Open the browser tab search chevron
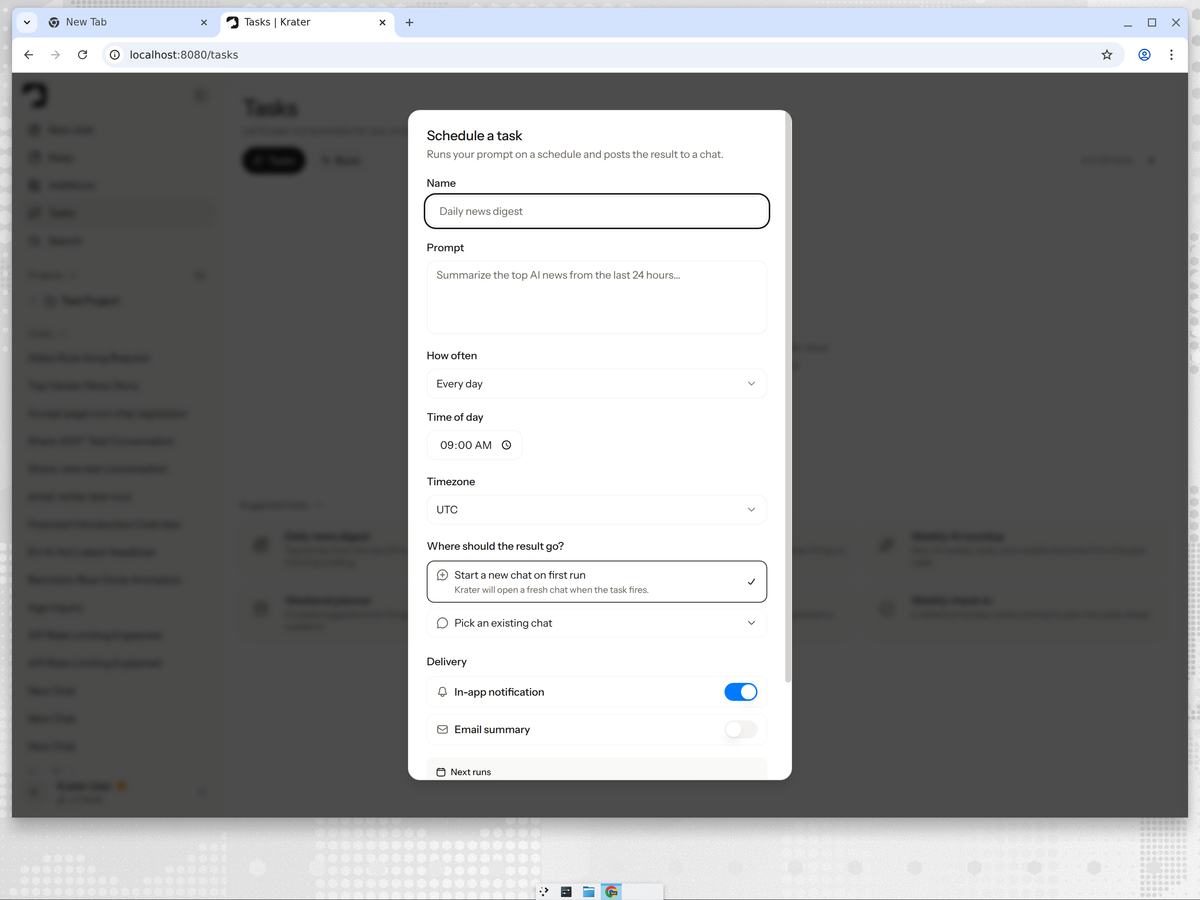This screenshot has width=1200, height=900. (x=27, y=22)
